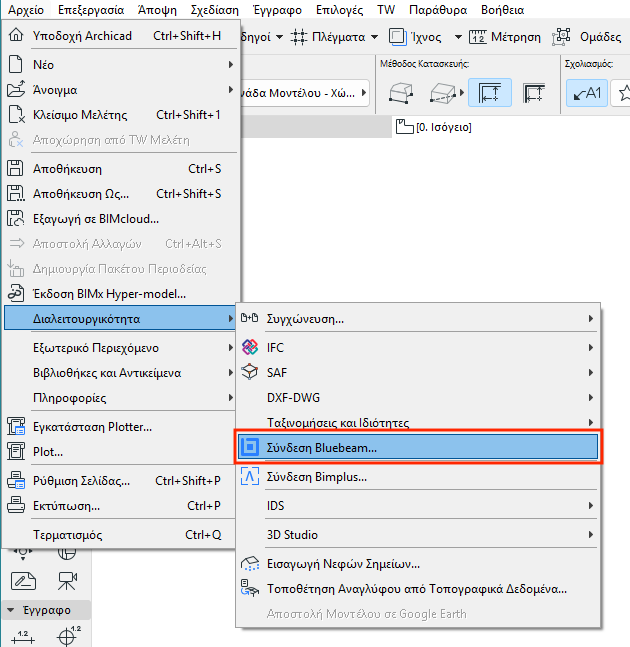This screenshot has height=647, width=630.
Task: Click the Ίχνος trace icon
Action: tap(398, 37)
